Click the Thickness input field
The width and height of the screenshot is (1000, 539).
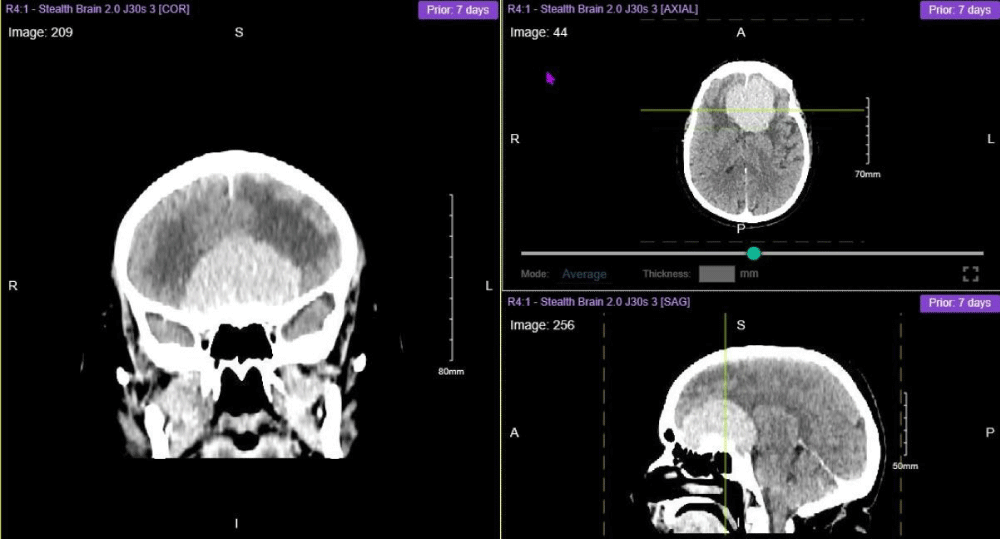click(716, 274)
